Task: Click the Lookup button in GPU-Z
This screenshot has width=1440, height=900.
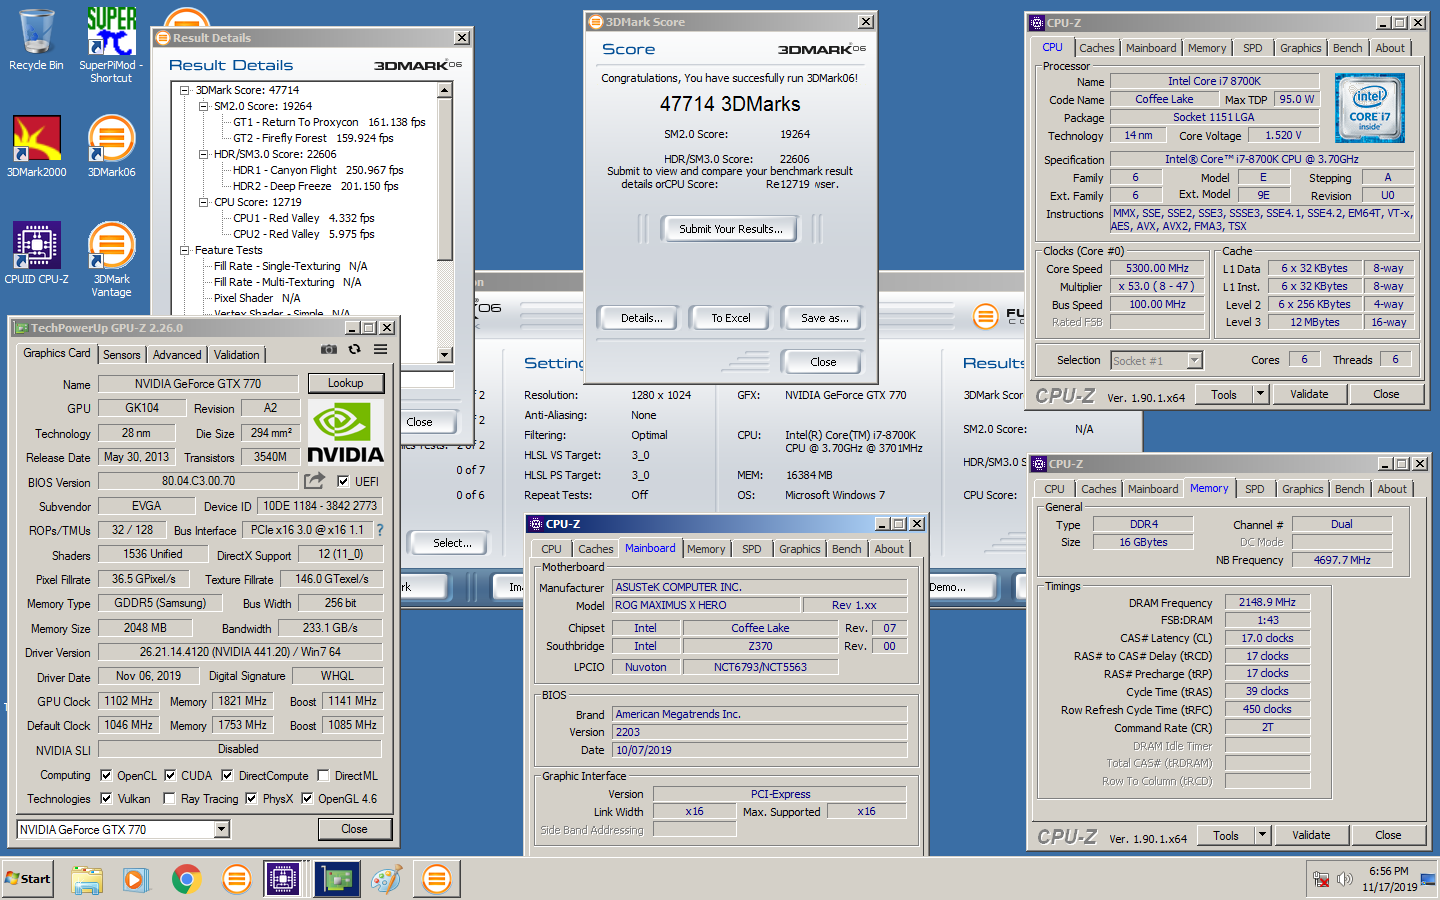Action: [345, 383]
